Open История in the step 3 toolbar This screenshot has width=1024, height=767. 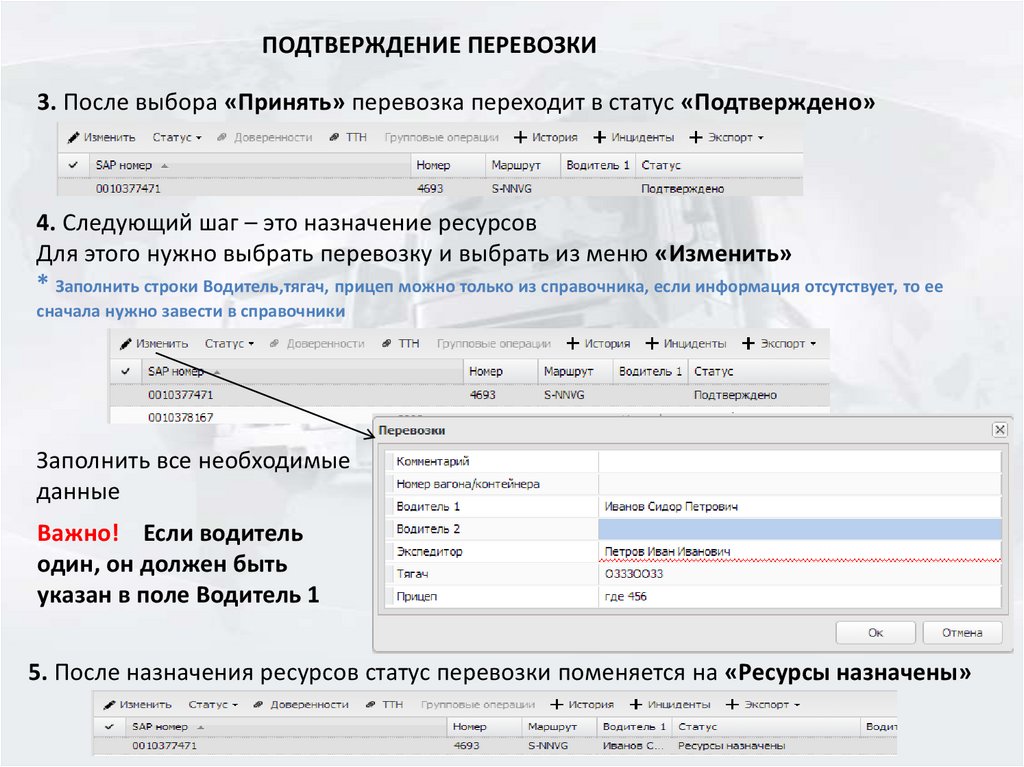[546, 137]
